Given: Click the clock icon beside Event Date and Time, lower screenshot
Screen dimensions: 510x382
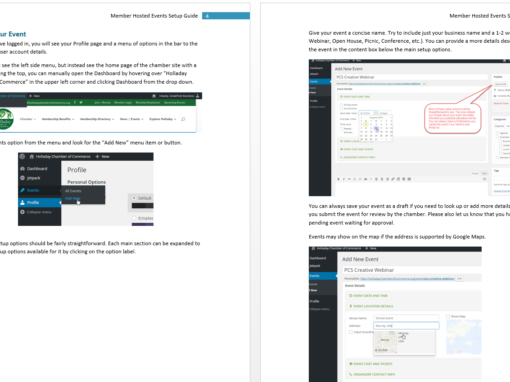Looking at the screenshot, I should point(351,296).
